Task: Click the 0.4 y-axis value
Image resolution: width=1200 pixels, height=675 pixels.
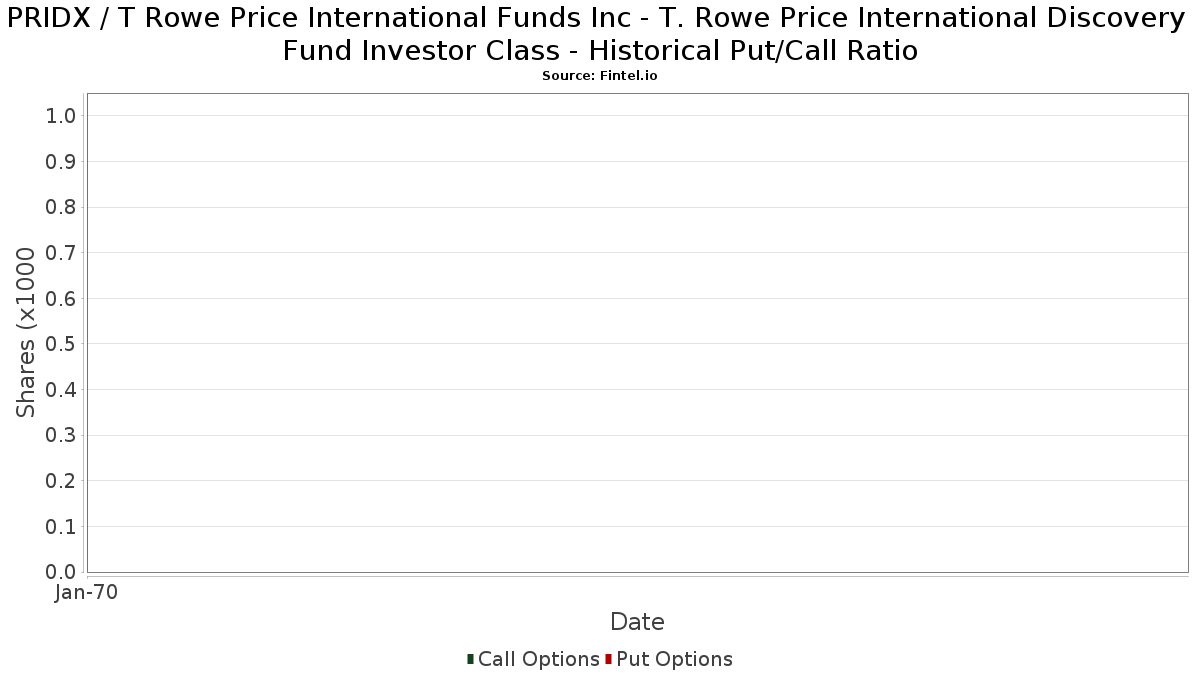Action: pyautogui.click(x=61, y=390)
